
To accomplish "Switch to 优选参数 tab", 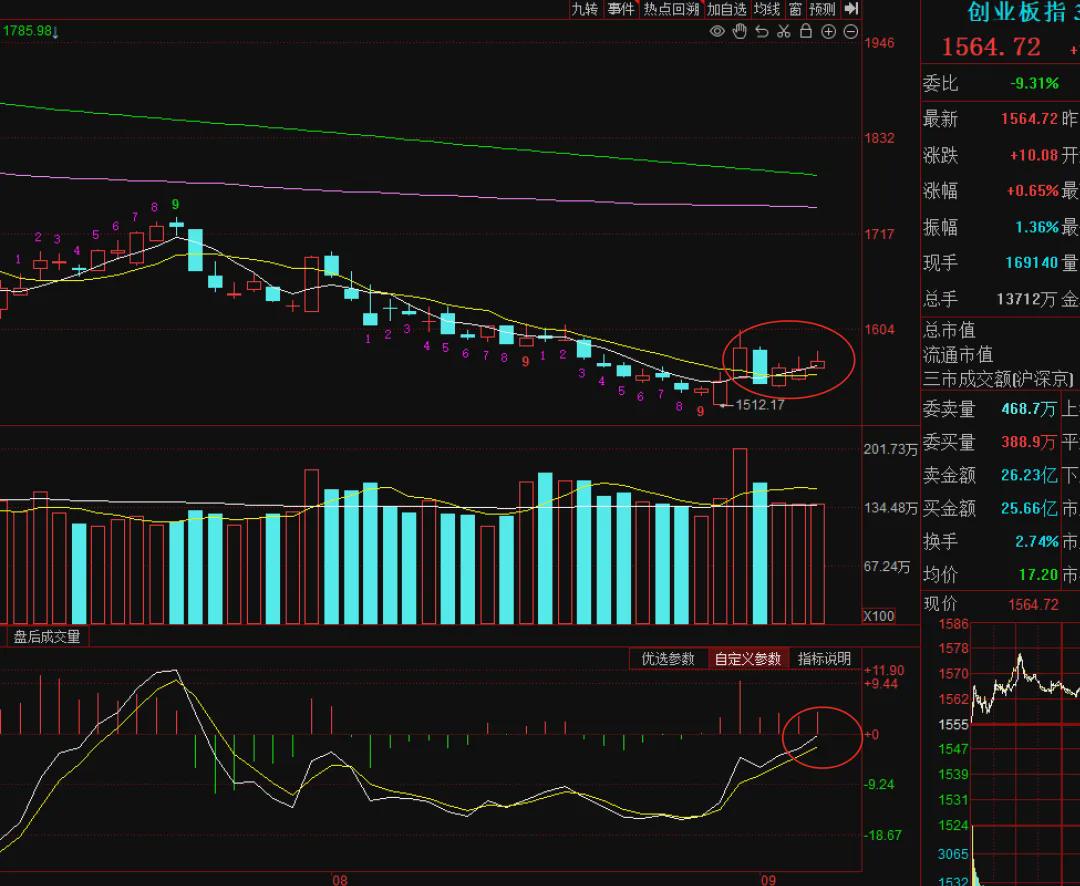I will click(668, 659).
